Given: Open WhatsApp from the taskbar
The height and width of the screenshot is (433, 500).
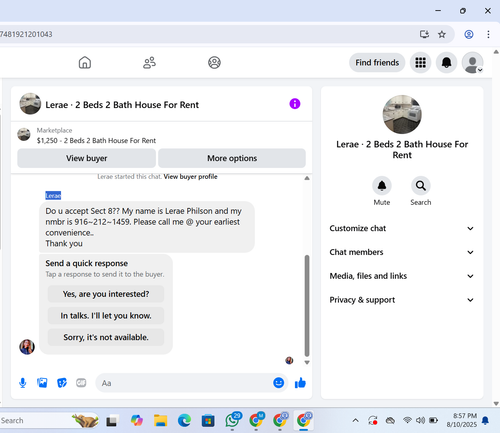Looking at the screenshot, I should (x=232, y=420).
